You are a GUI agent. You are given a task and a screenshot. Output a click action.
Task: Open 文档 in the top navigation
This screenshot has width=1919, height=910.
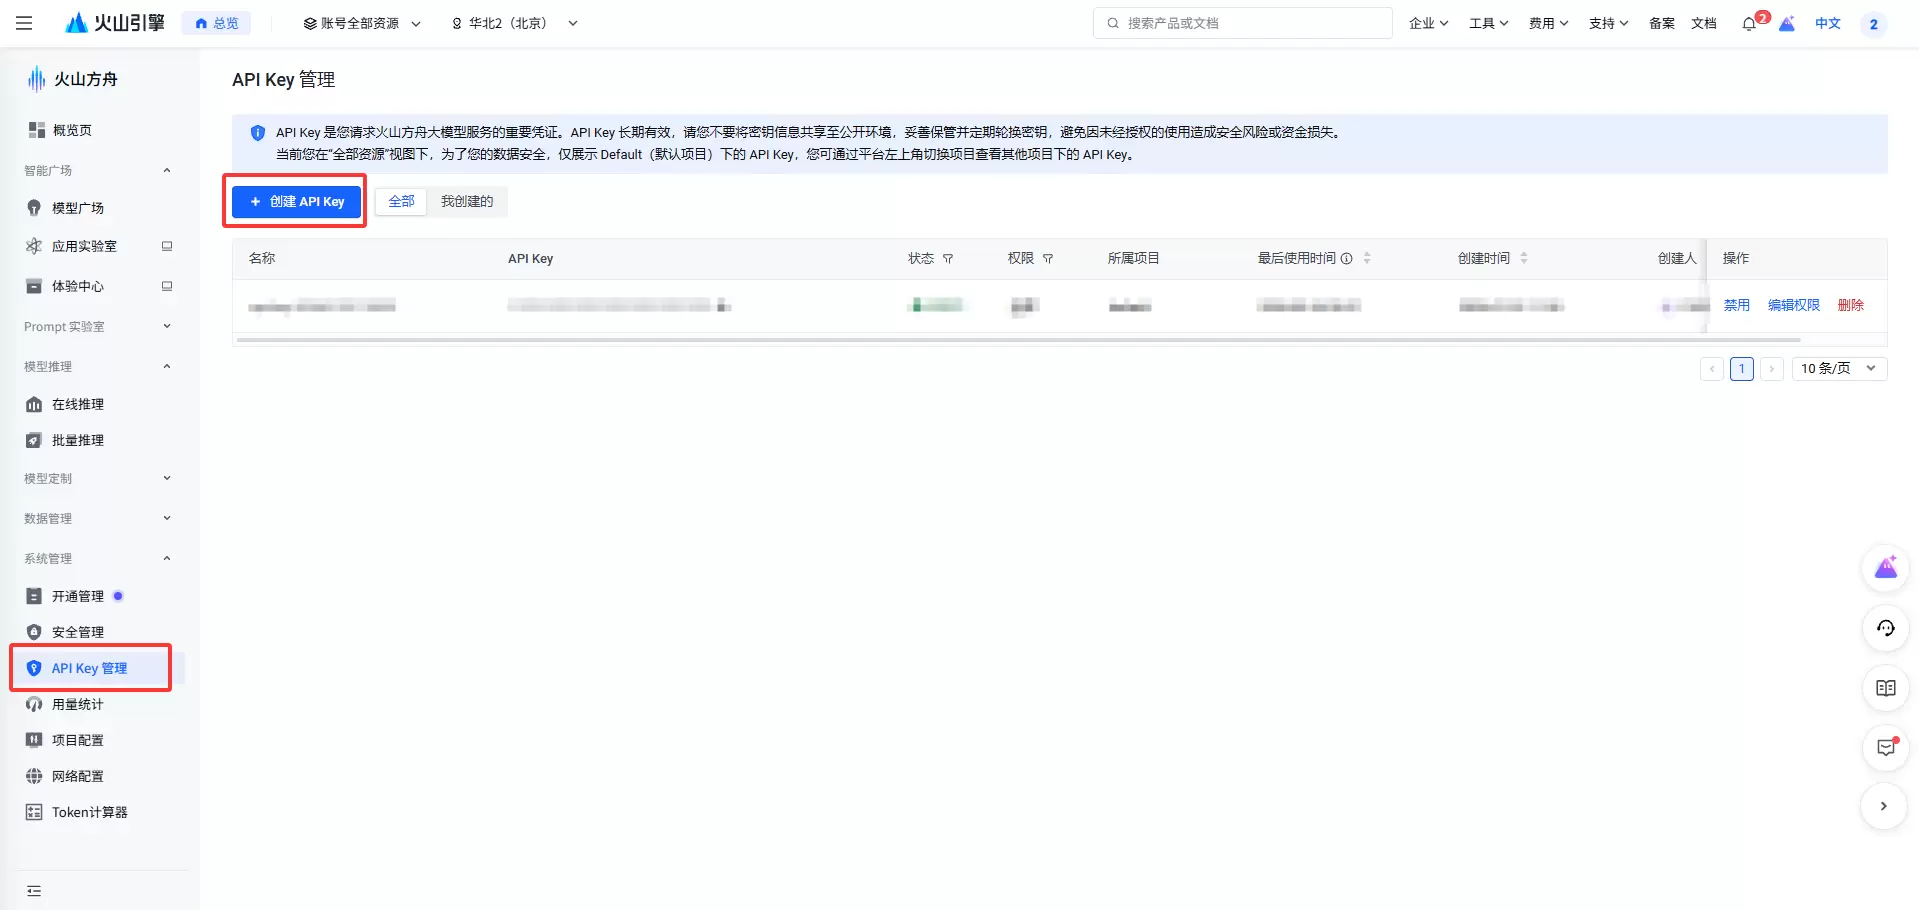pyautogui.click(x=1703, y=23)
